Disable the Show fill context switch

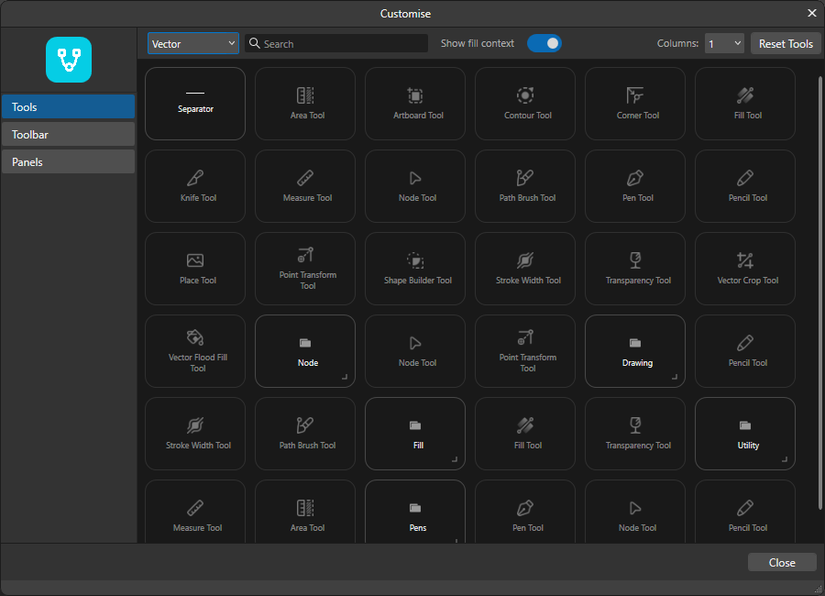[544, 43]
